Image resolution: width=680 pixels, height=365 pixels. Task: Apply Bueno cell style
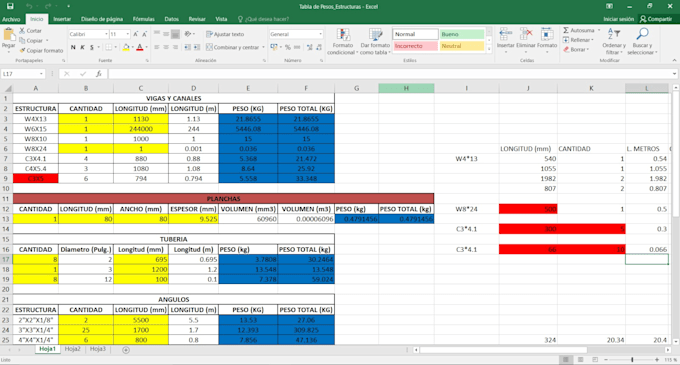(462, 34)
